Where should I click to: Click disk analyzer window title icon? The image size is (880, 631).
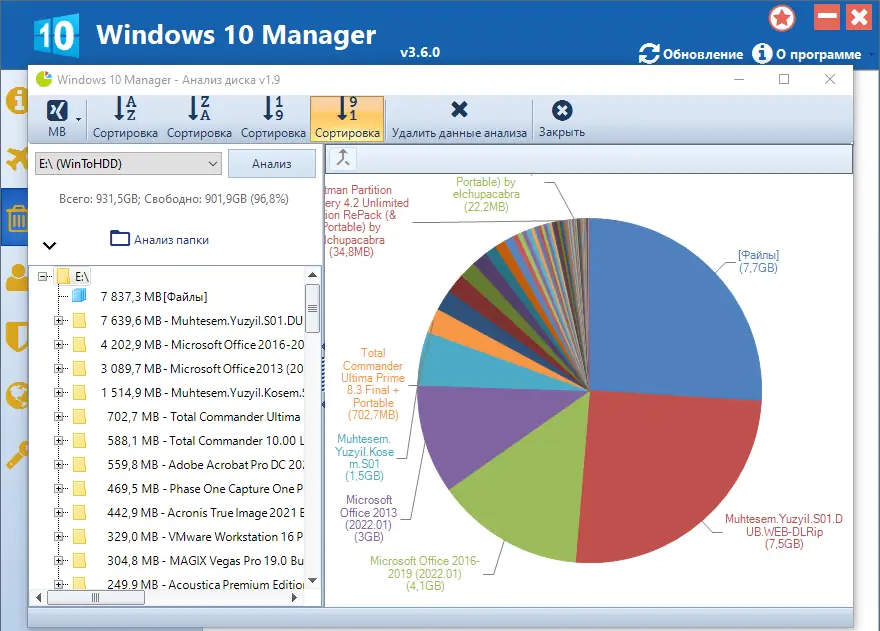pyautogui.click(x=44, y=79)
